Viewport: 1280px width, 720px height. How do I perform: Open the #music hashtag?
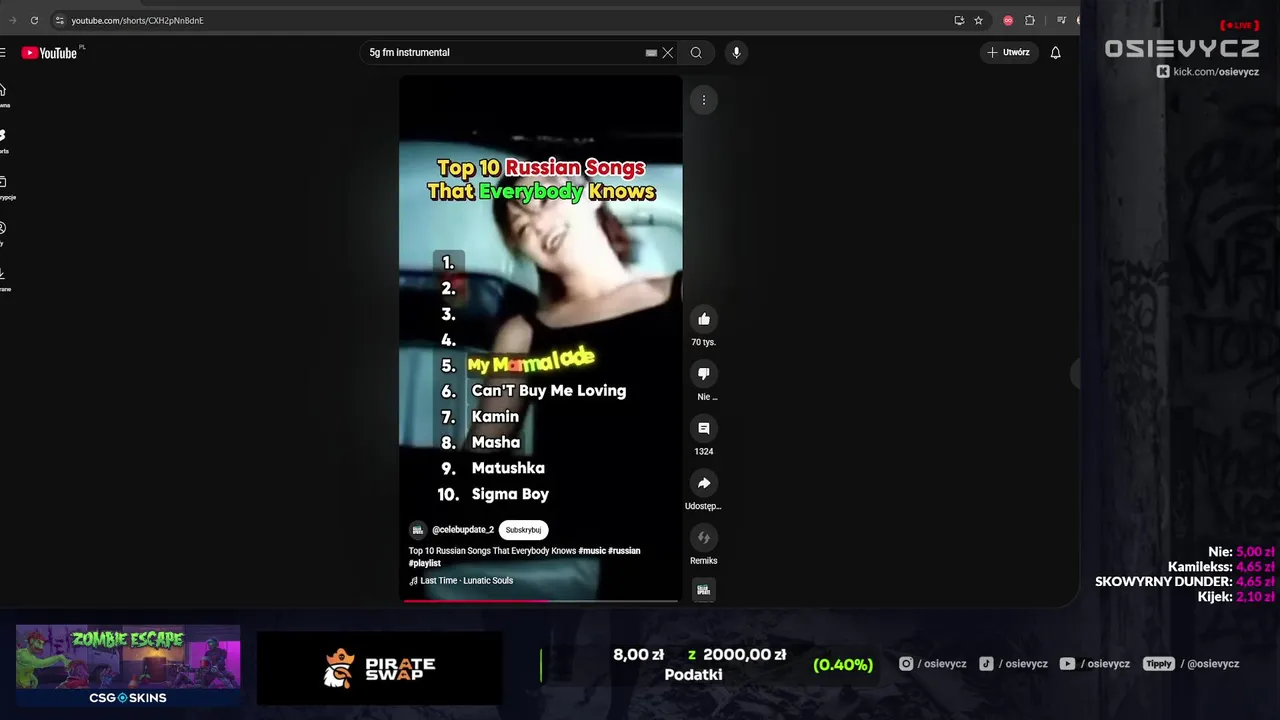pyautogui.click(x=591, y=551)
